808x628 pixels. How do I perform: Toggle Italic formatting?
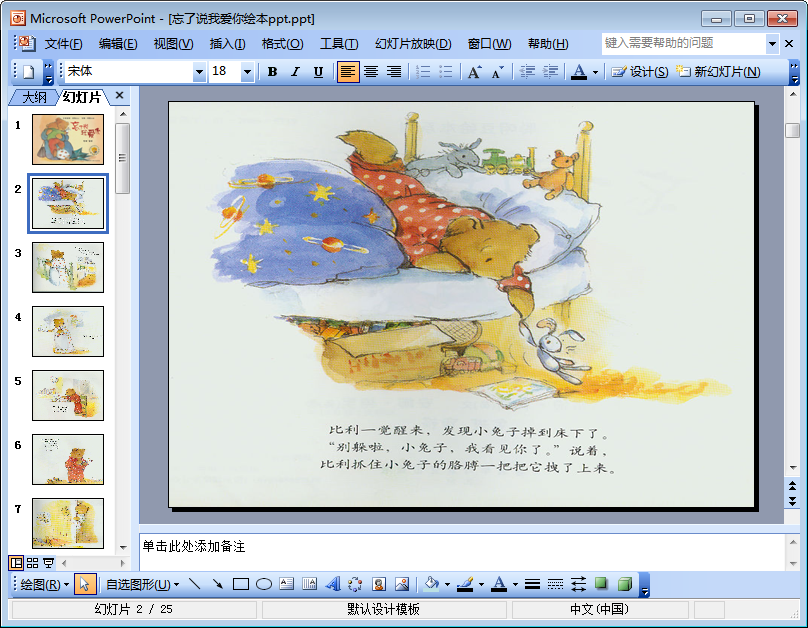pos(295,72)
